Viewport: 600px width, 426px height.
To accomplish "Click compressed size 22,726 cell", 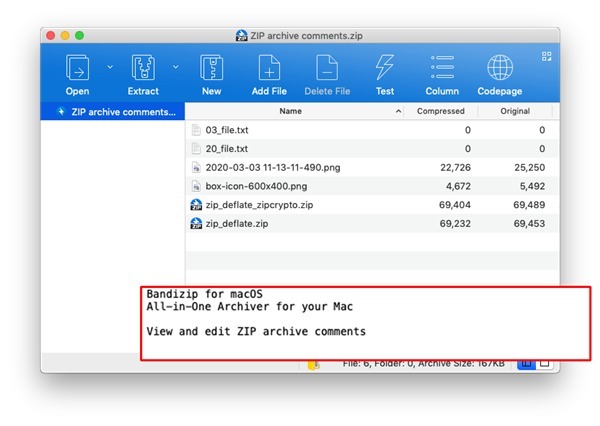I will 455,167.
